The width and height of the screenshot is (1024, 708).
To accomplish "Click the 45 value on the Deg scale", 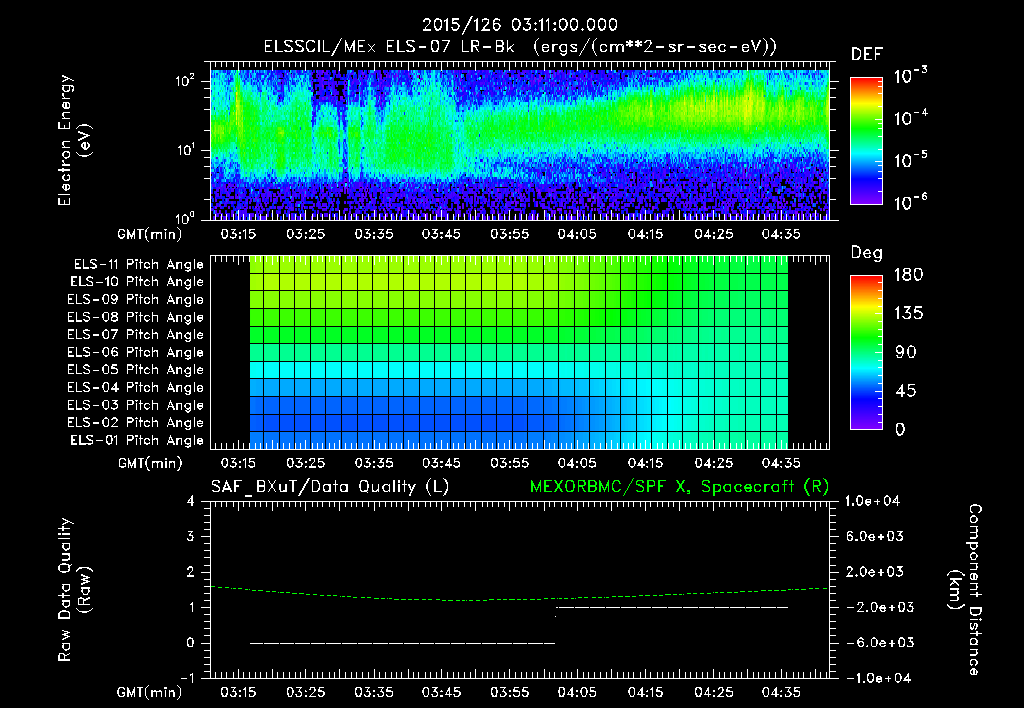I will (x=905, y=391).
